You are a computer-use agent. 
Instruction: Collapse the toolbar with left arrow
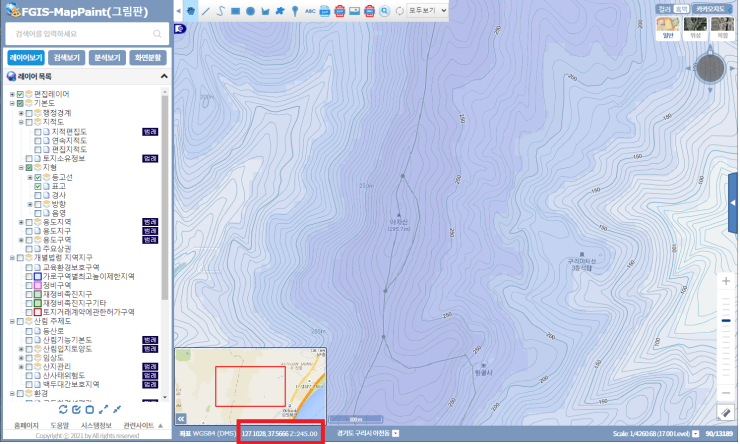point(178,10)
